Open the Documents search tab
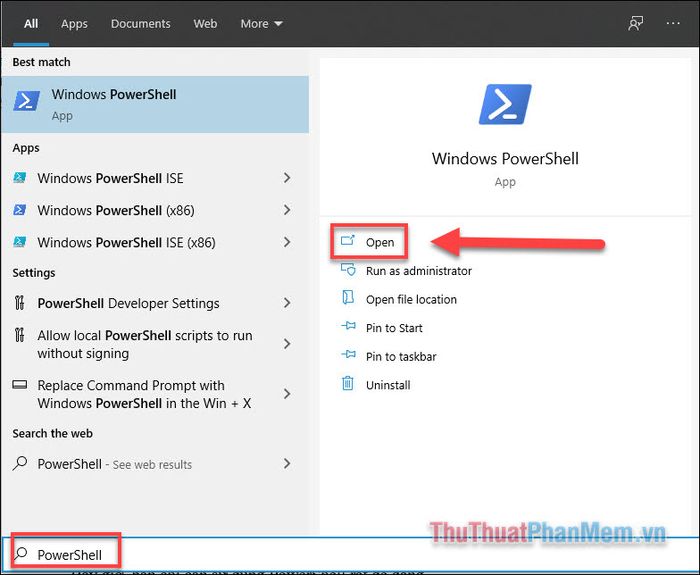700x575 pixels. coord(141,24)
